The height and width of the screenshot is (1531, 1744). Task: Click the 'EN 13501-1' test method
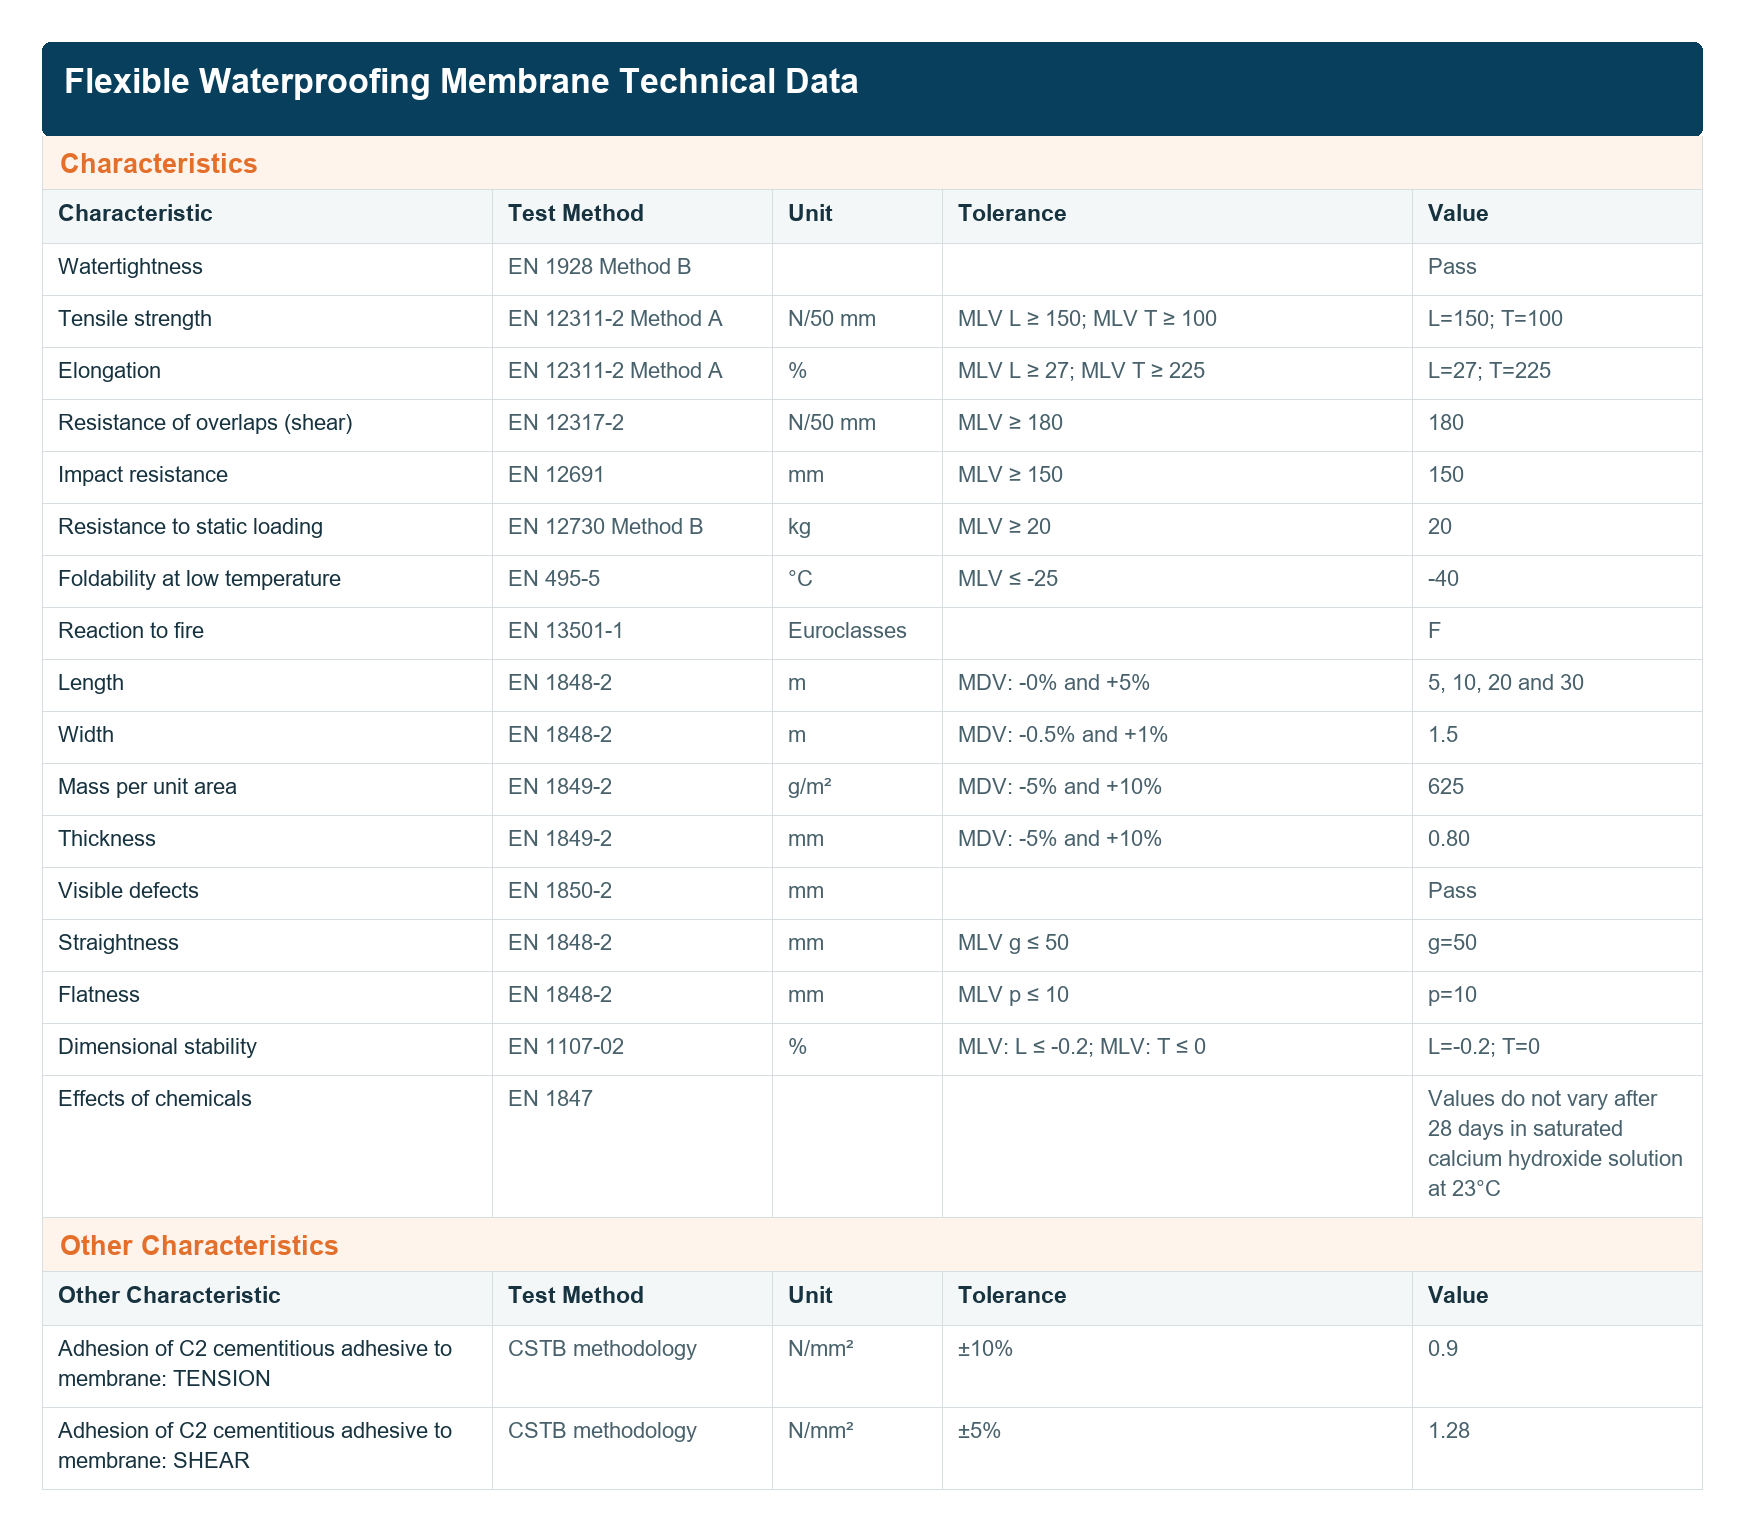coord(566,630)
